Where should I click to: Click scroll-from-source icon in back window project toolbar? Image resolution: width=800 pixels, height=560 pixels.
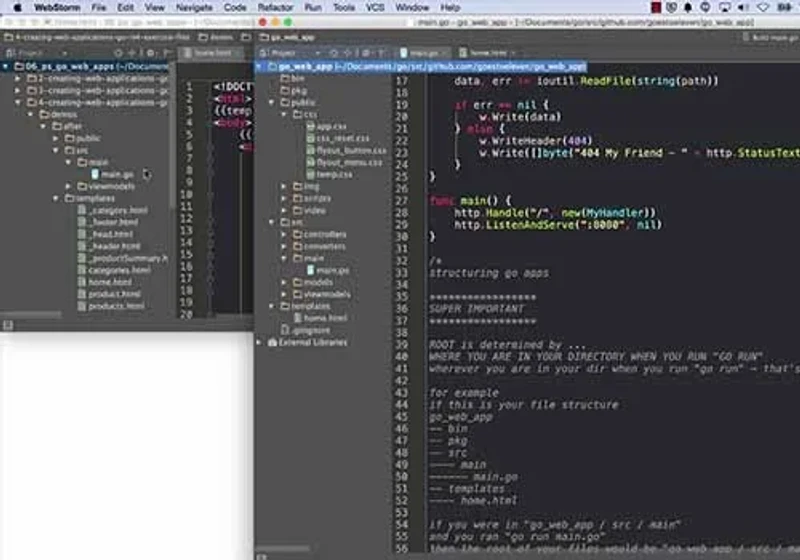[118, 53]
